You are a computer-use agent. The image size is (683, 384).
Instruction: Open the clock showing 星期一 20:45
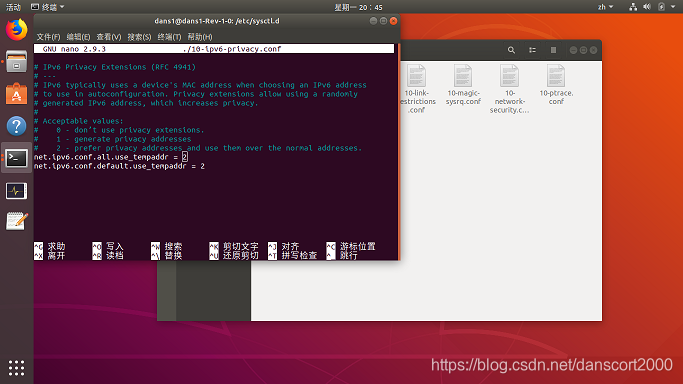pos(358,7)
